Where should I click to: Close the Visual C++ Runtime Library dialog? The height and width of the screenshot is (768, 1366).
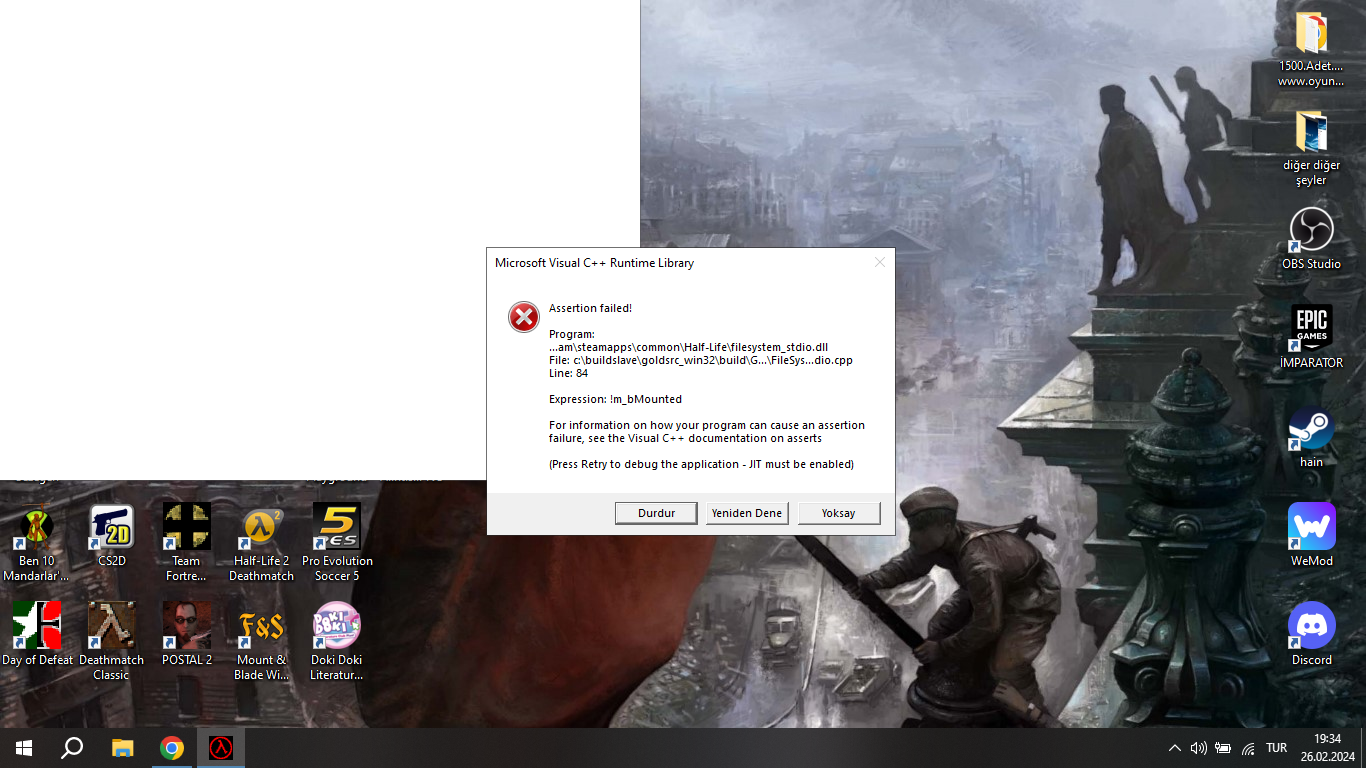[x=880, y=263]
